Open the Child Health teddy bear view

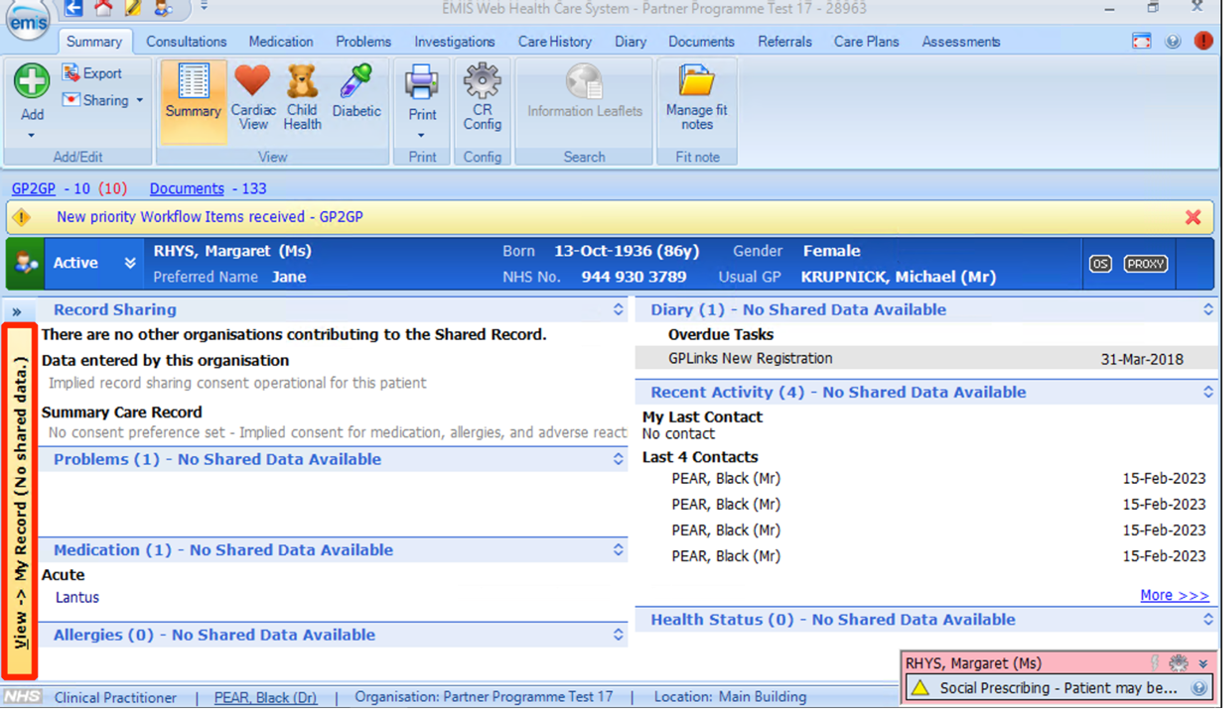click(302, 82)
